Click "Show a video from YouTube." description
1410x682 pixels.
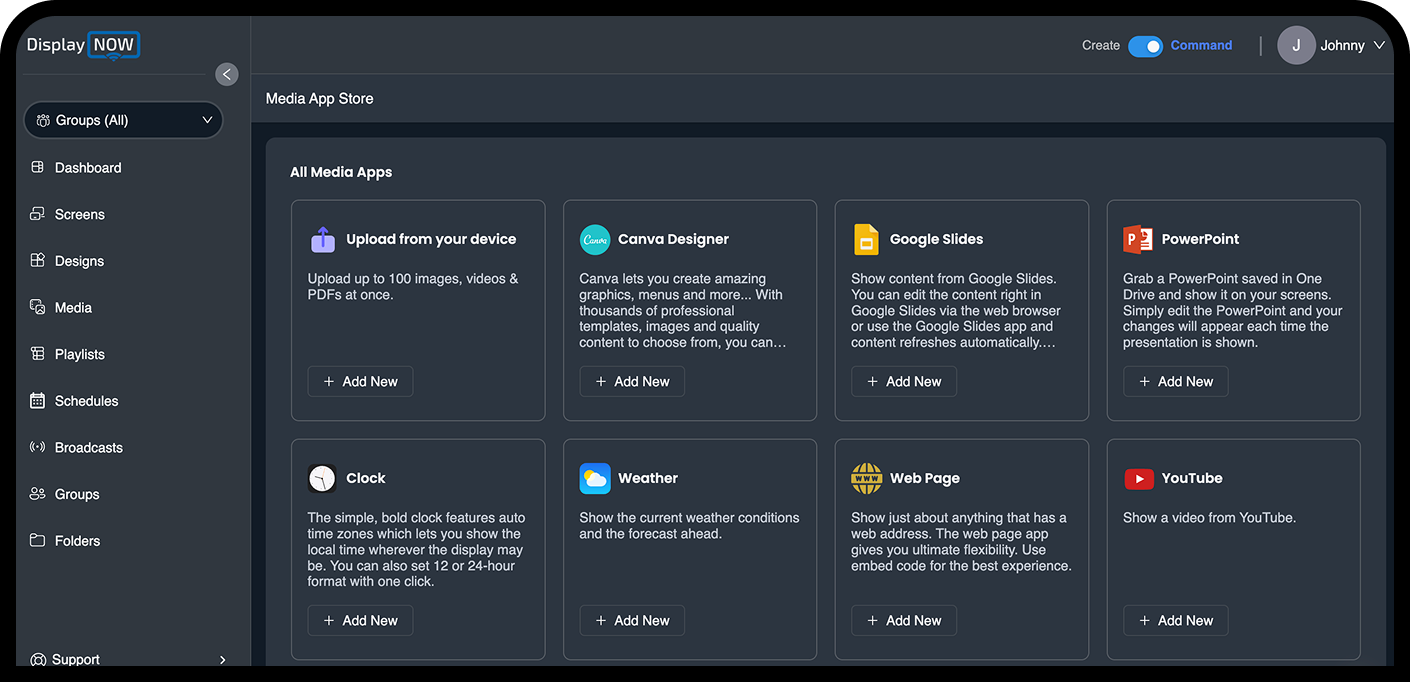pos(1209,518)
